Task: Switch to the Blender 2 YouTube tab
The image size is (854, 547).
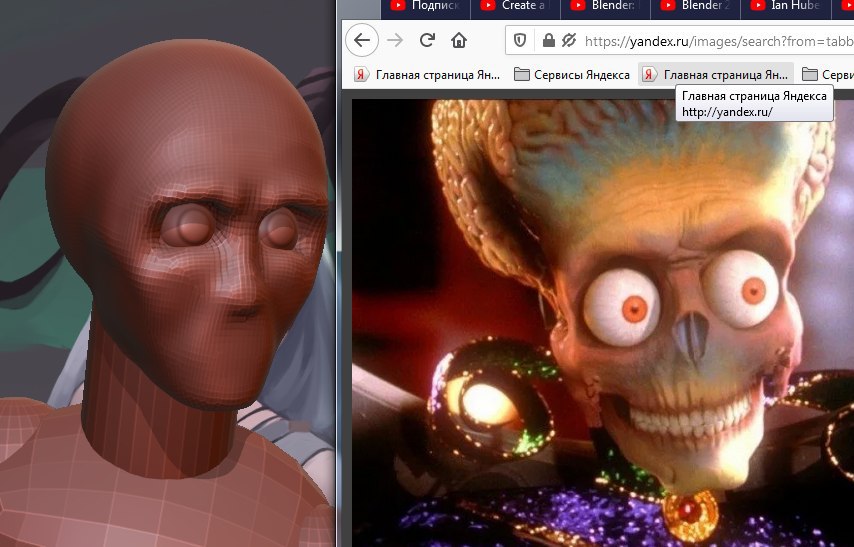Action: [695, 7]
